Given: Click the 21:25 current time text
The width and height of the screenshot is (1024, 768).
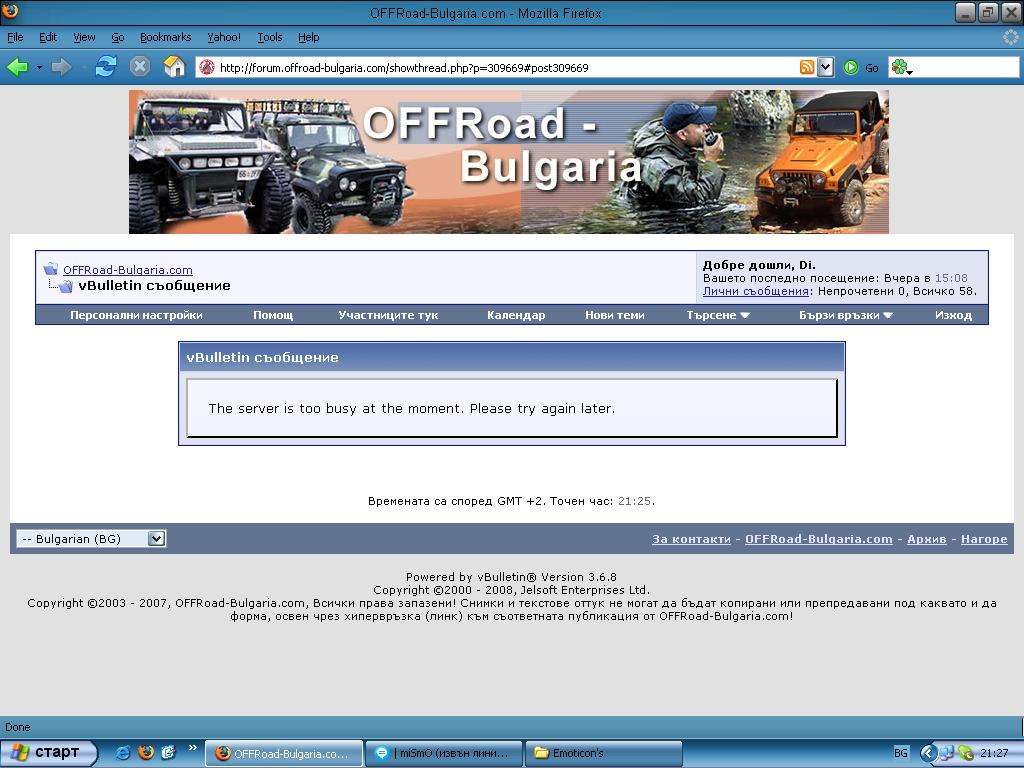Looking at the screenshot, I should tap(634, 501).
